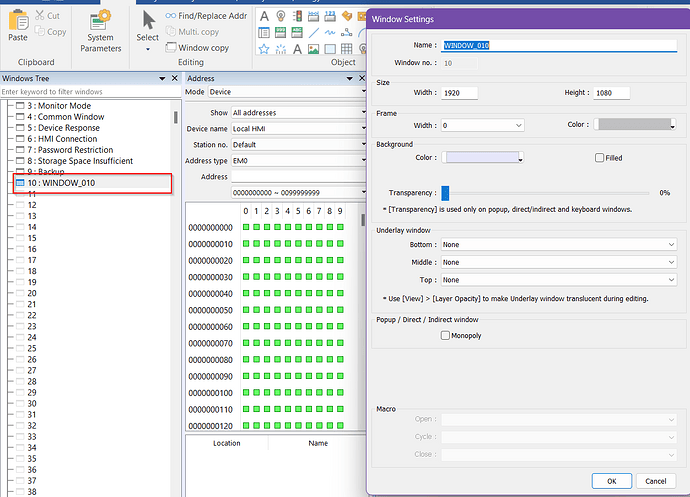
Task: Pick the Frame color swatch
Action: click(x=635, y=125)
